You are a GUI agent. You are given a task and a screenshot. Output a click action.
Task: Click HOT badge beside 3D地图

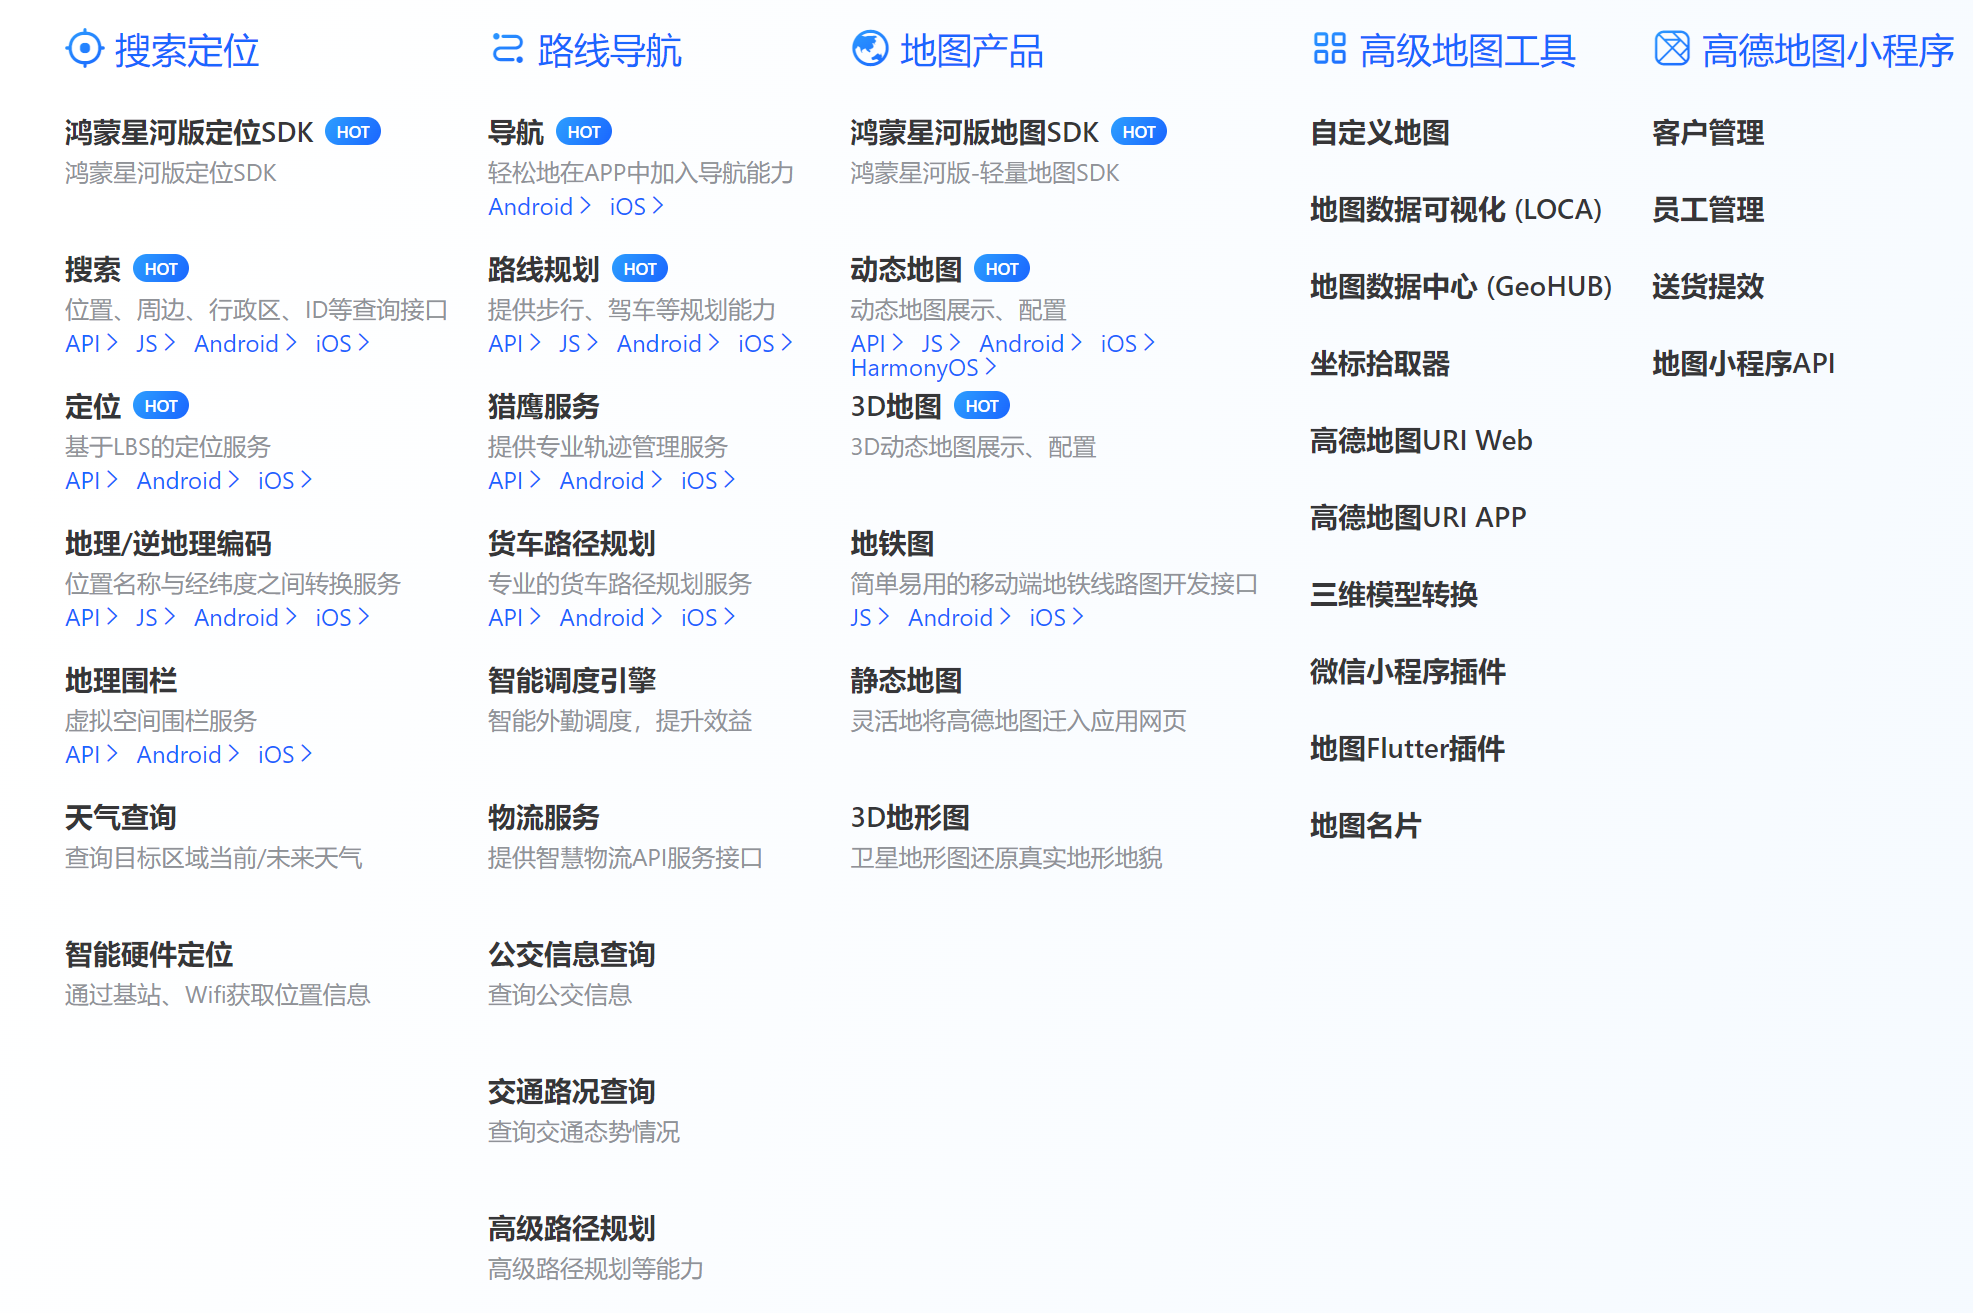[981, 406]
